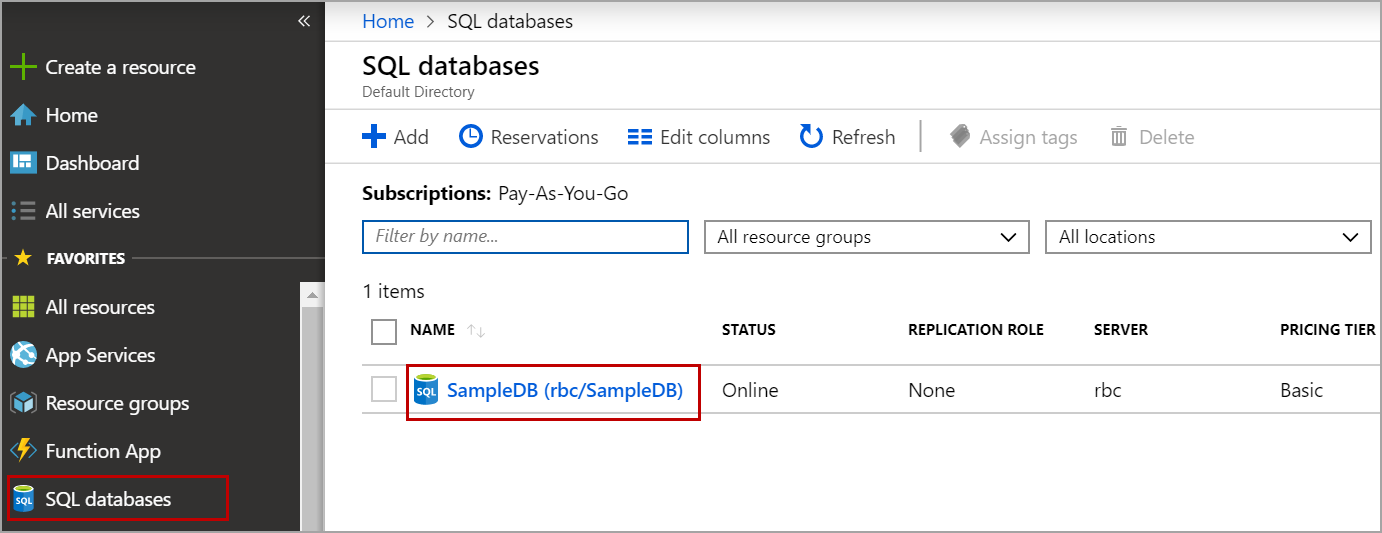Open the Function App lightning icon
Image resolution: width=1382 pixels, height=533 pixels.
point(23,451)
